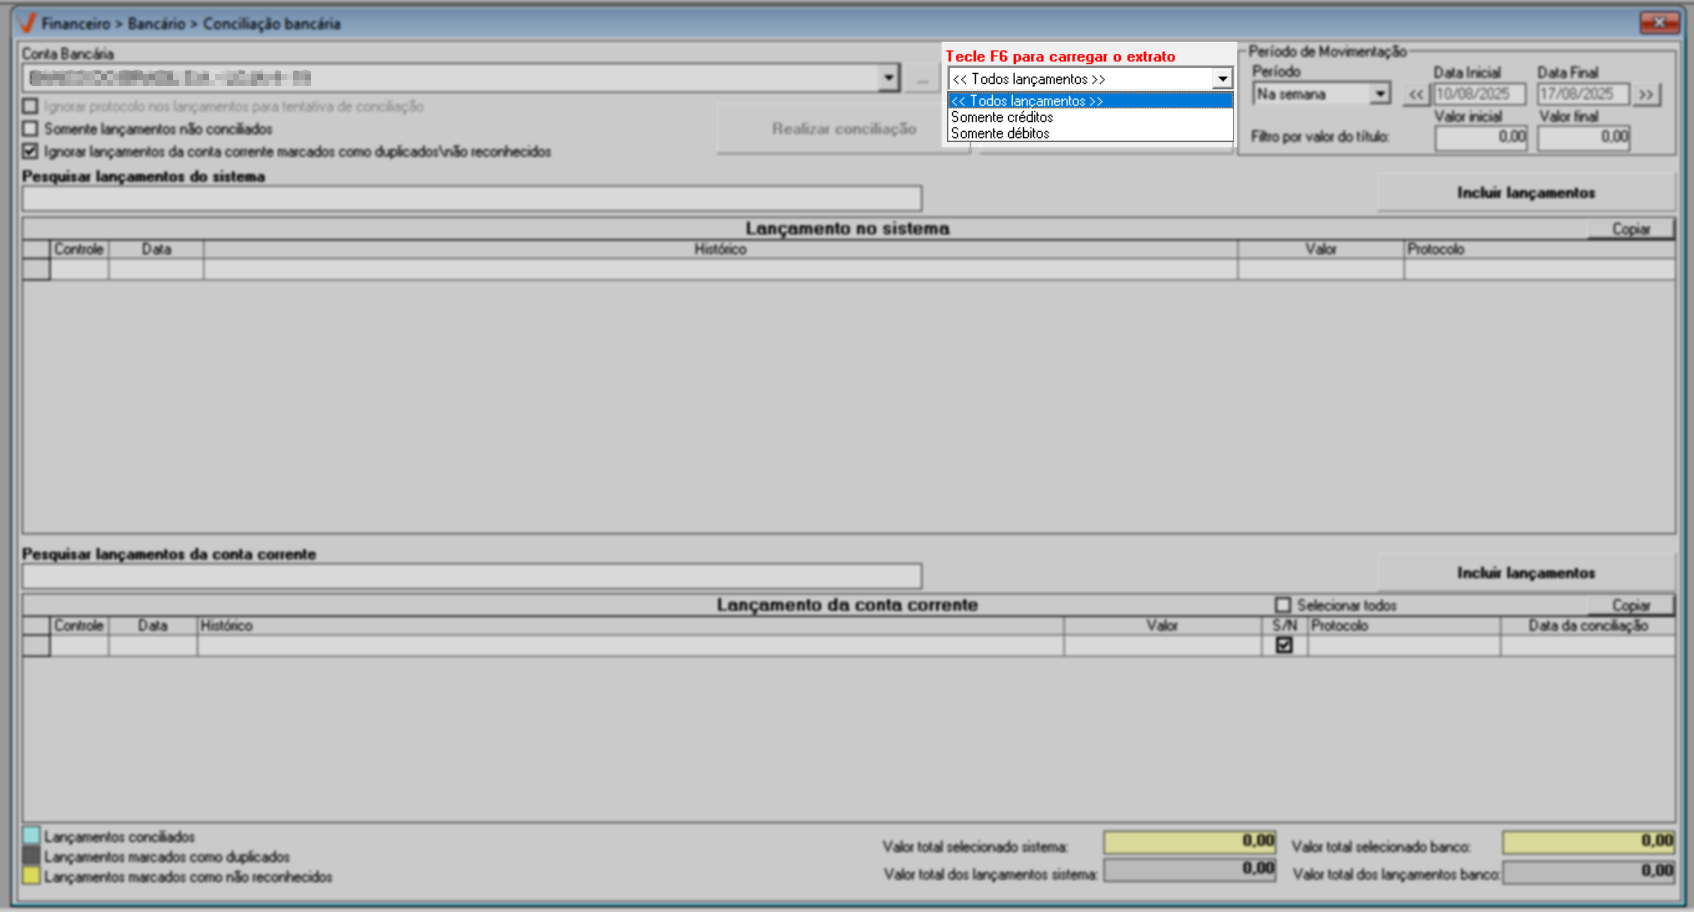Click lower 'Incluir lançamentos' button for conta corrente

pos(1526,573)
